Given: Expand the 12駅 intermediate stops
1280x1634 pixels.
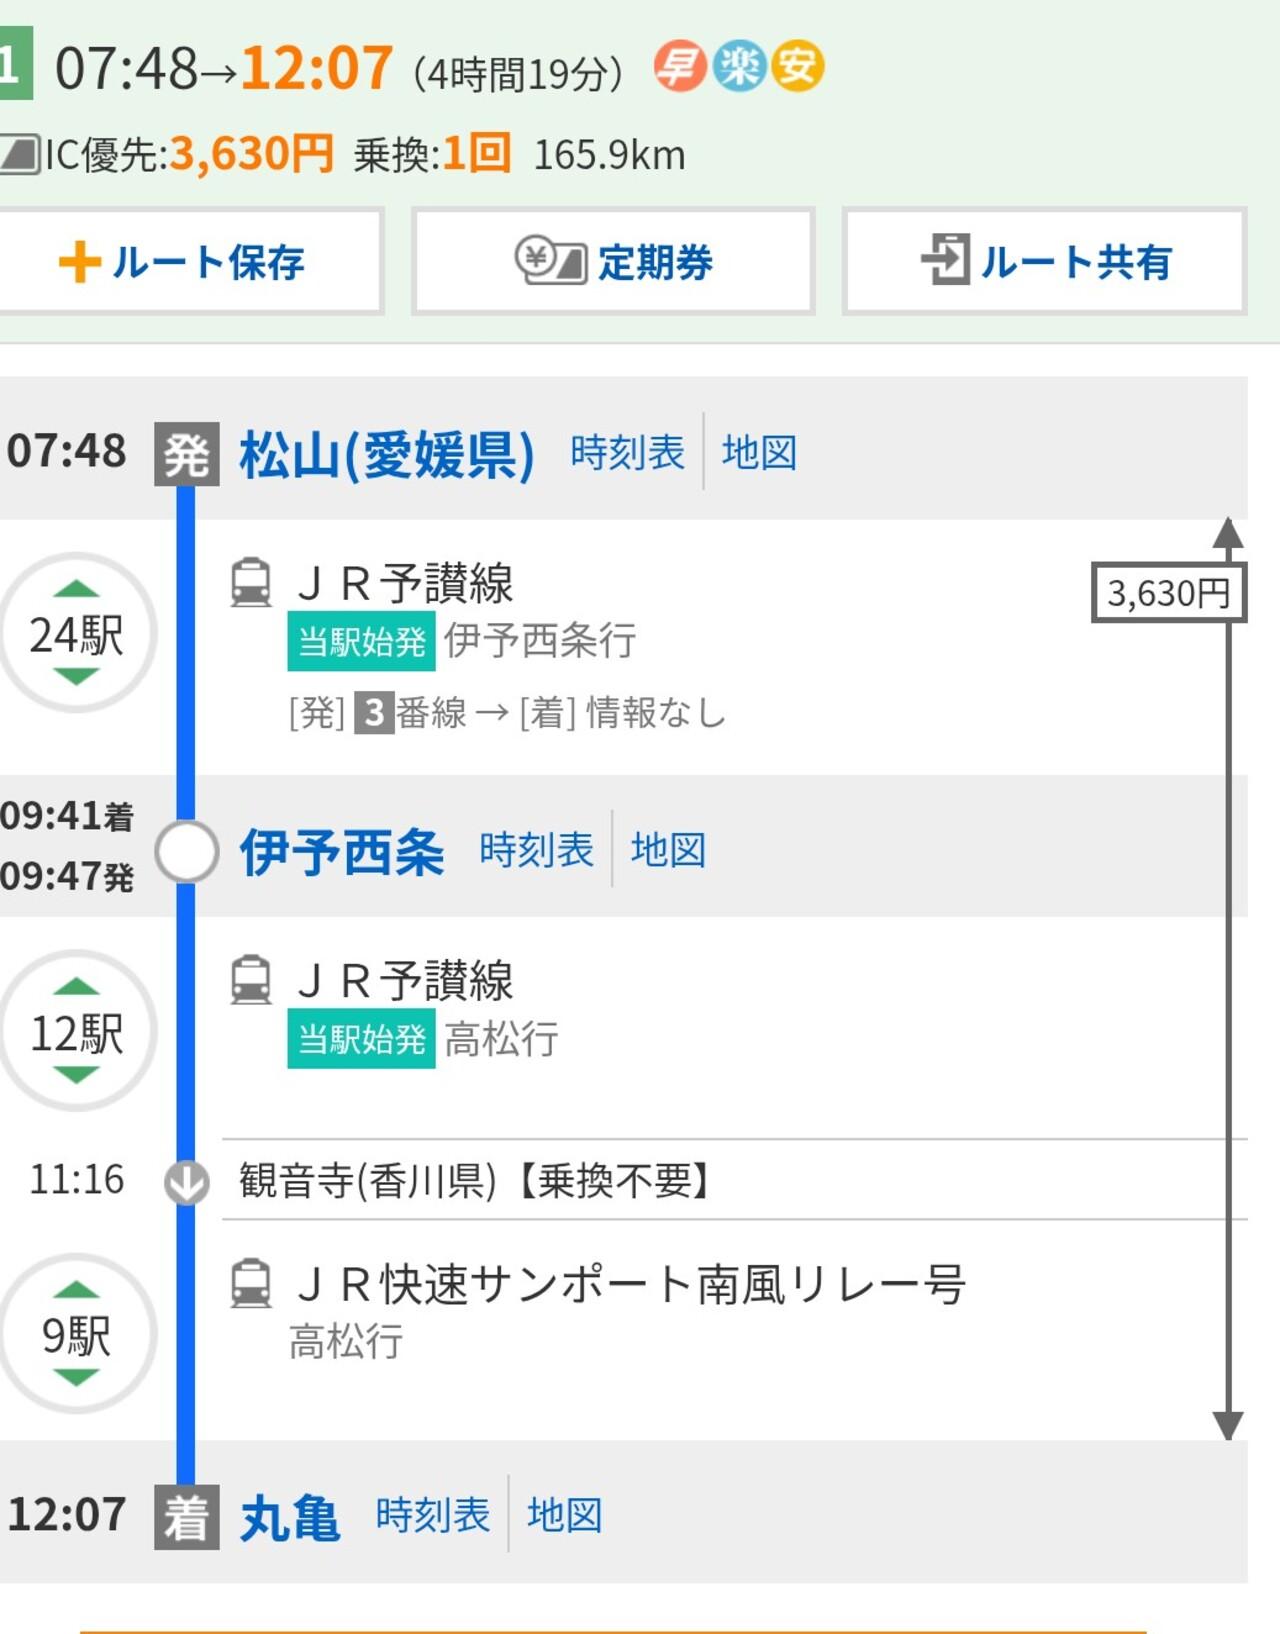Looking at the screenshot, I should (x=77, y=1031).
